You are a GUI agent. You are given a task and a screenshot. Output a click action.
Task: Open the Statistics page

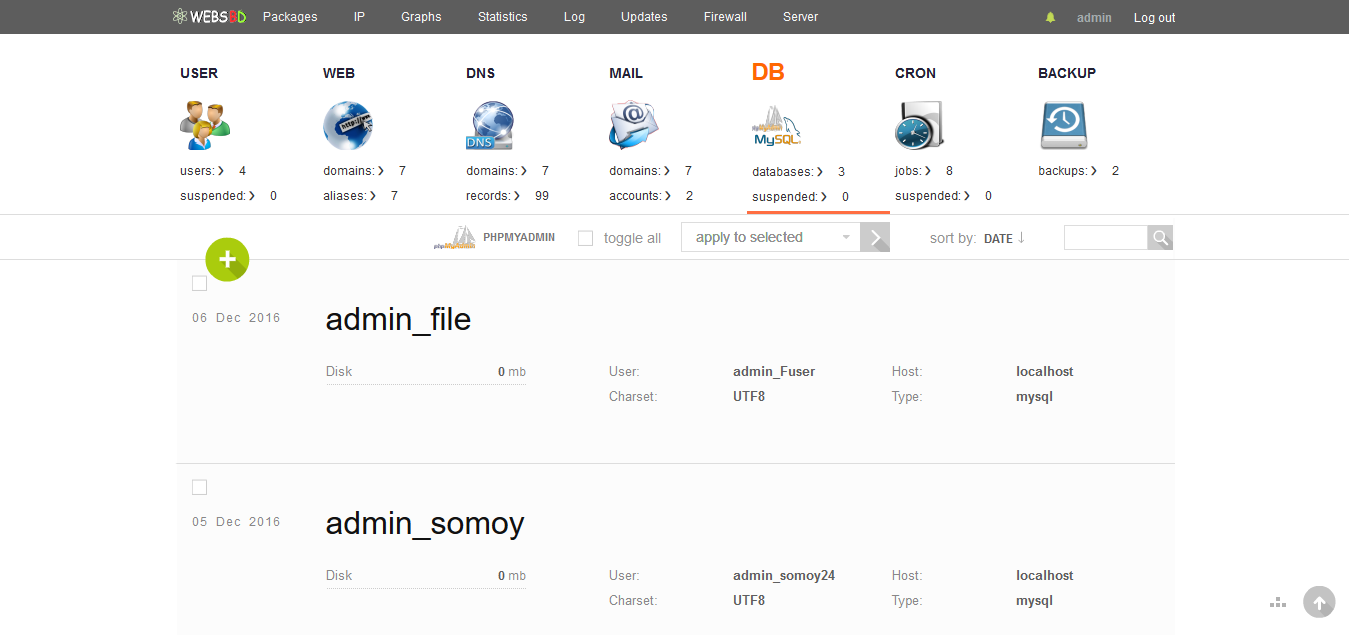(x=502, y=17)
